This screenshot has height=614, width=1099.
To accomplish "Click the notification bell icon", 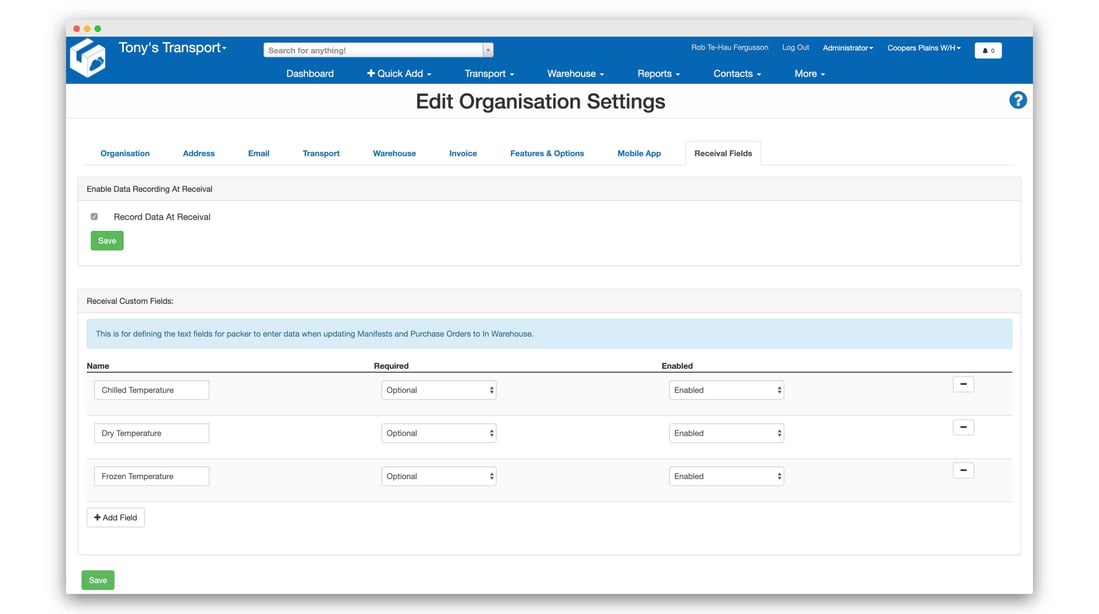I will 987,50.
